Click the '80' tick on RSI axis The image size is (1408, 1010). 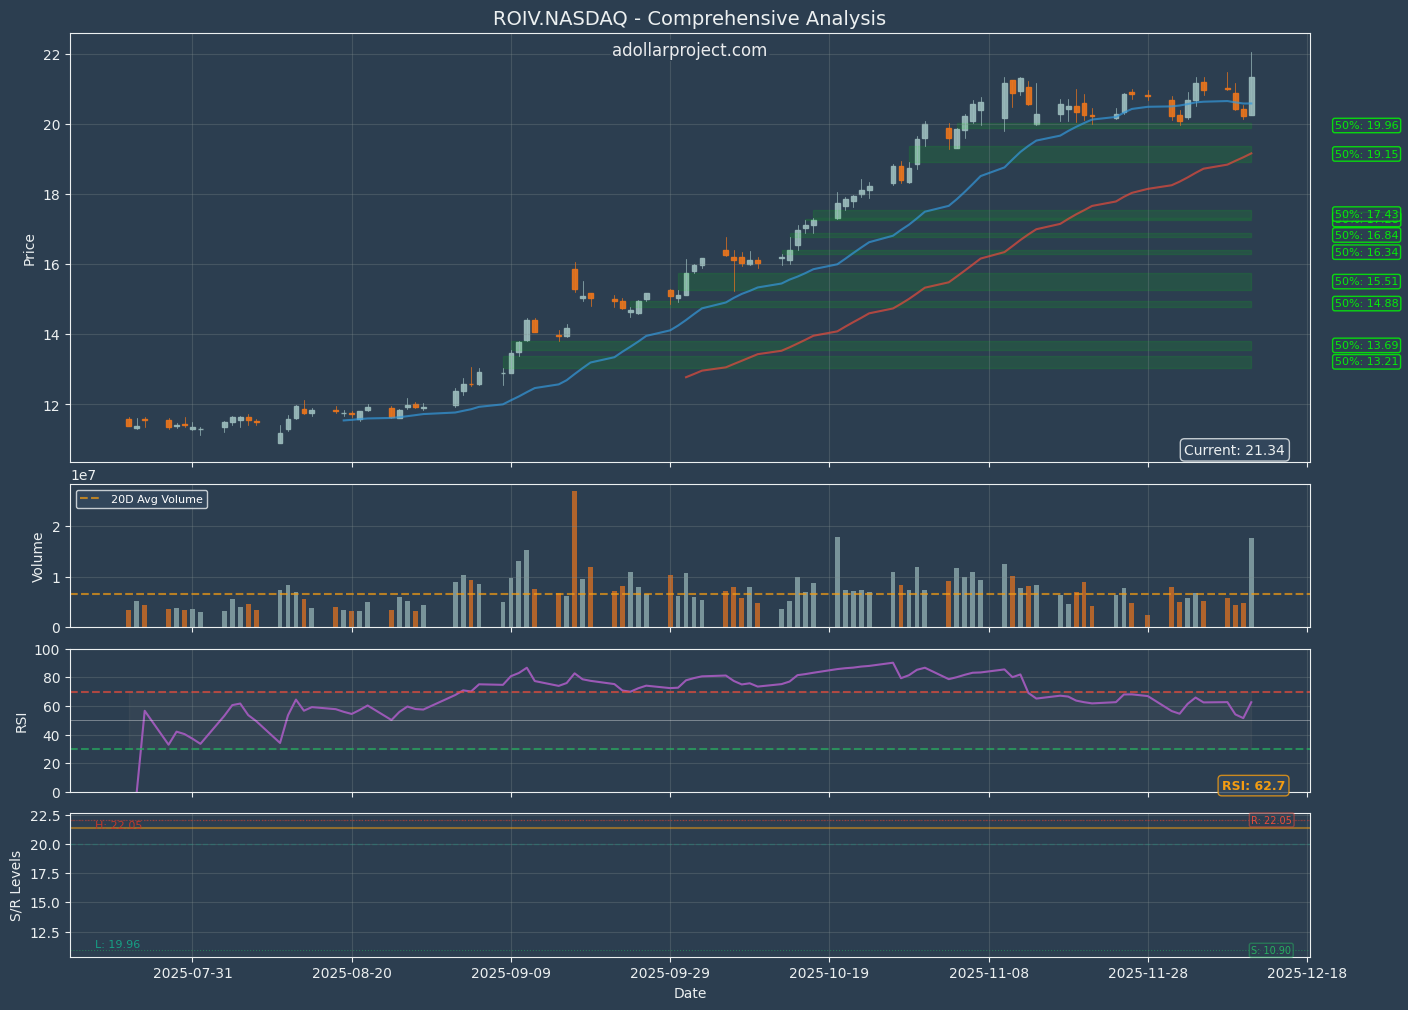tap(53, 678)
